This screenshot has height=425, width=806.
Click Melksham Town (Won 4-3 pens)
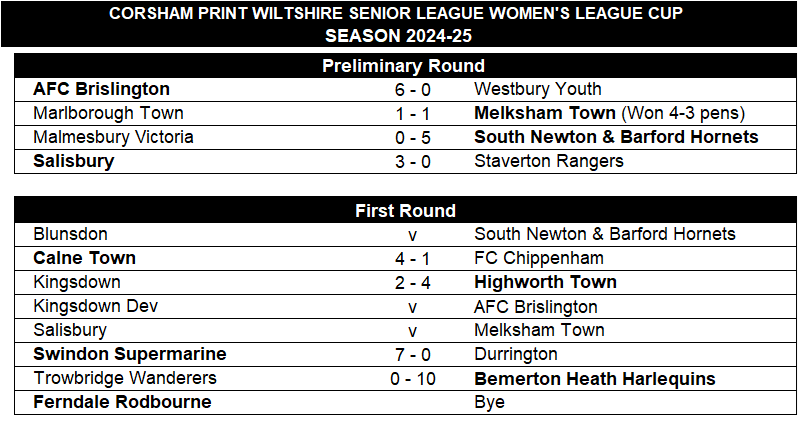(609, 113)
